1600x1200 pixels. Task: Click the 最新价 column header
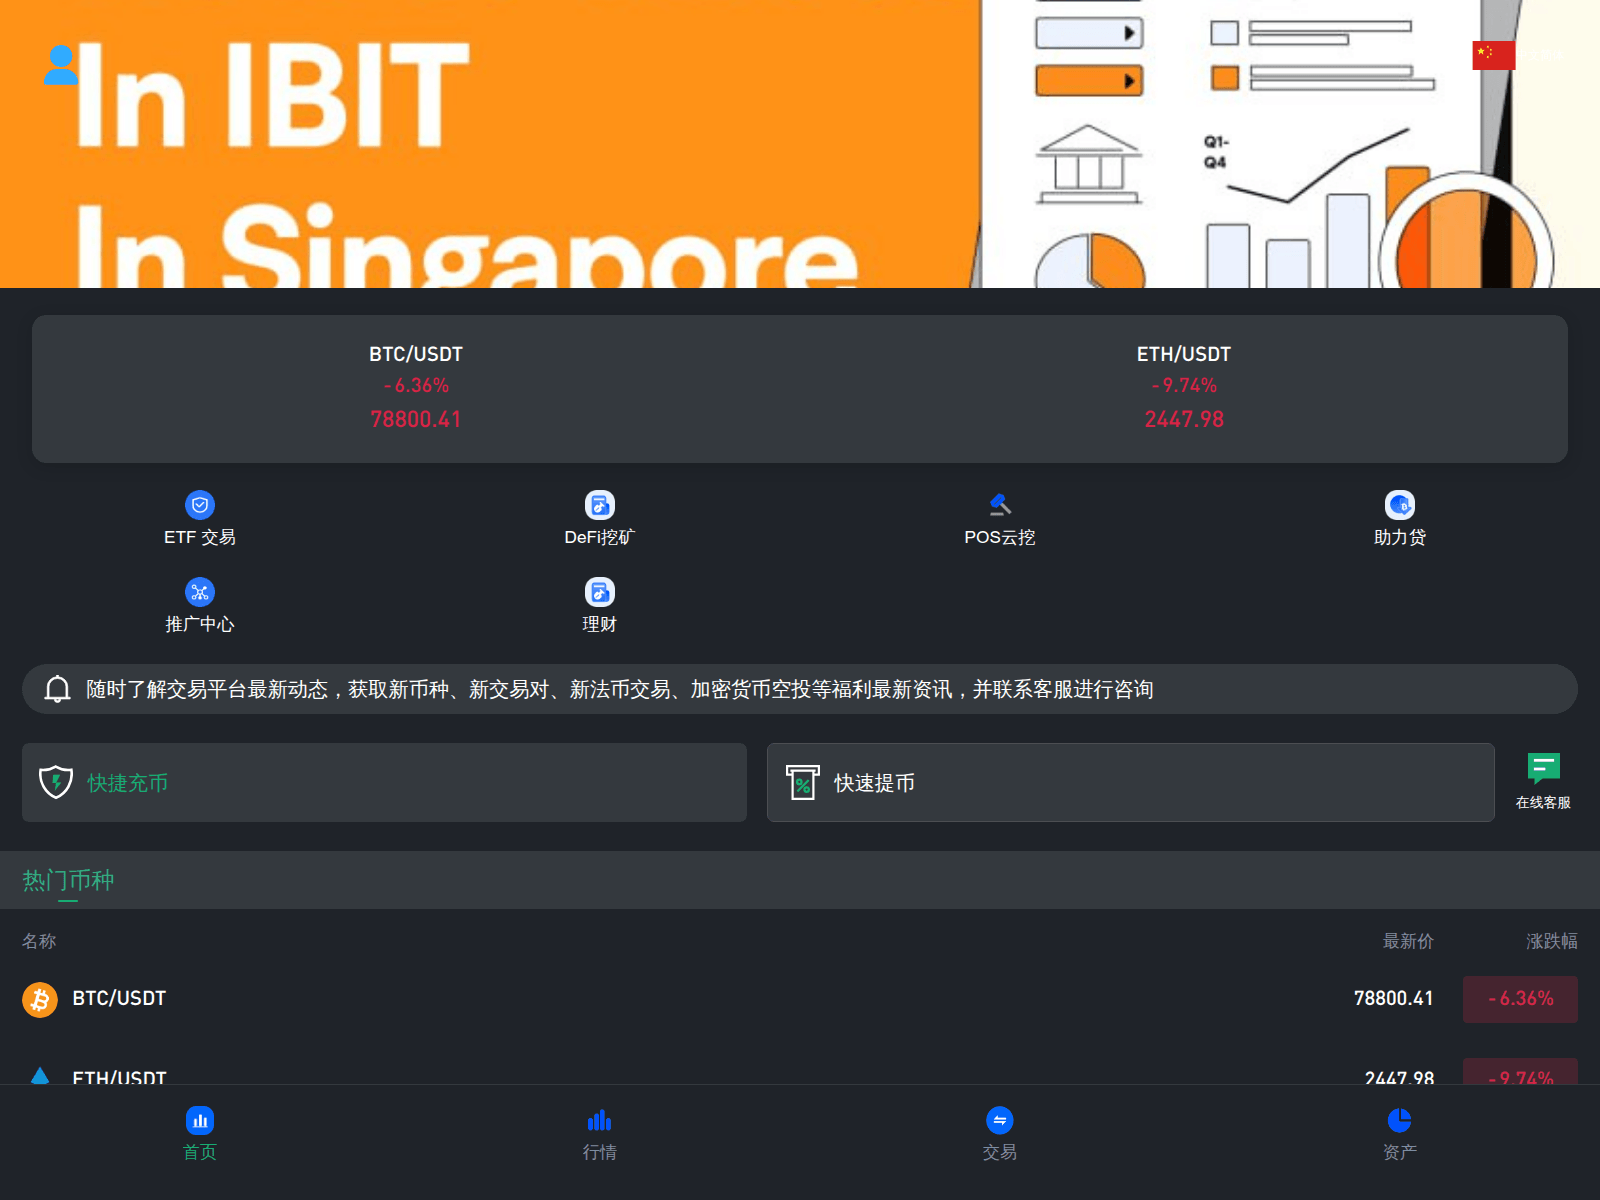coord(1408,941)
